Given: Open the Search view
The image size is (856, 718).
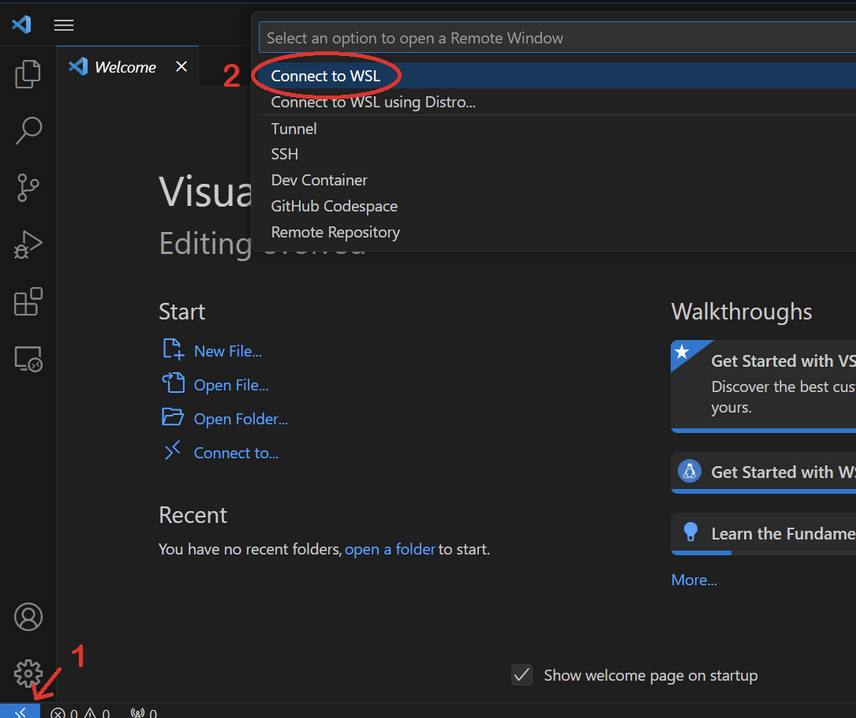Looking at the screenshot, I should click(x=28, y=130).
